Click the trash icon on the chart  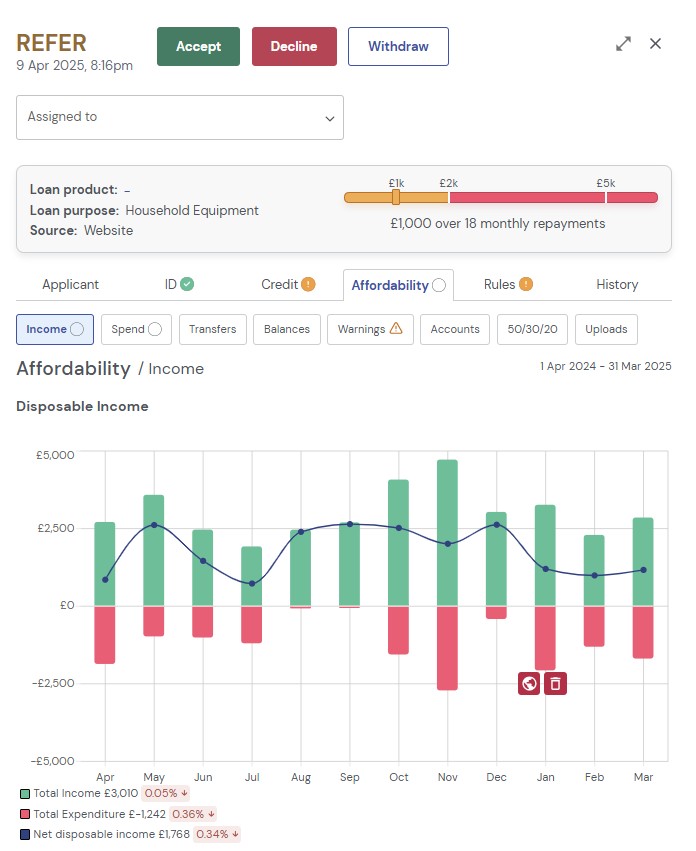pos(555,683)
